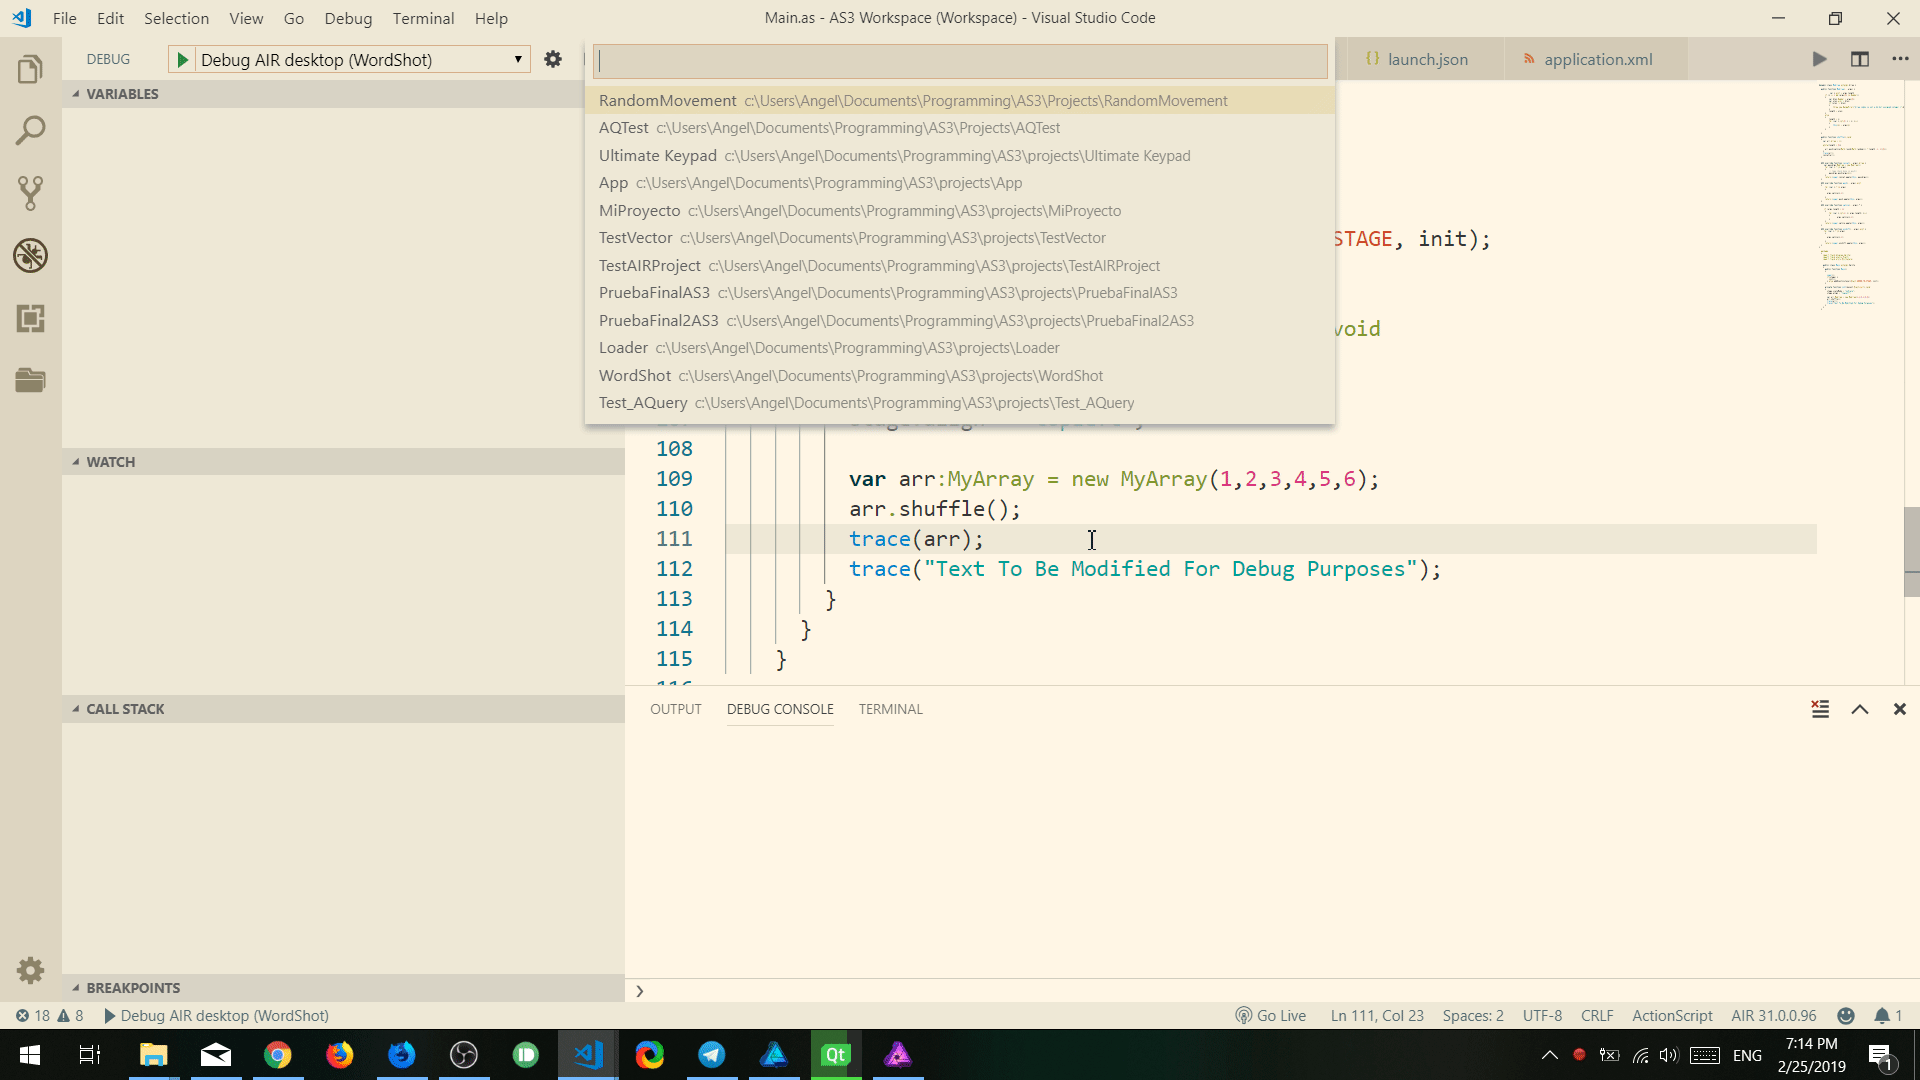Toggle Go Live server in status bar
1920x1080 pixels.
[1271, 1015]
